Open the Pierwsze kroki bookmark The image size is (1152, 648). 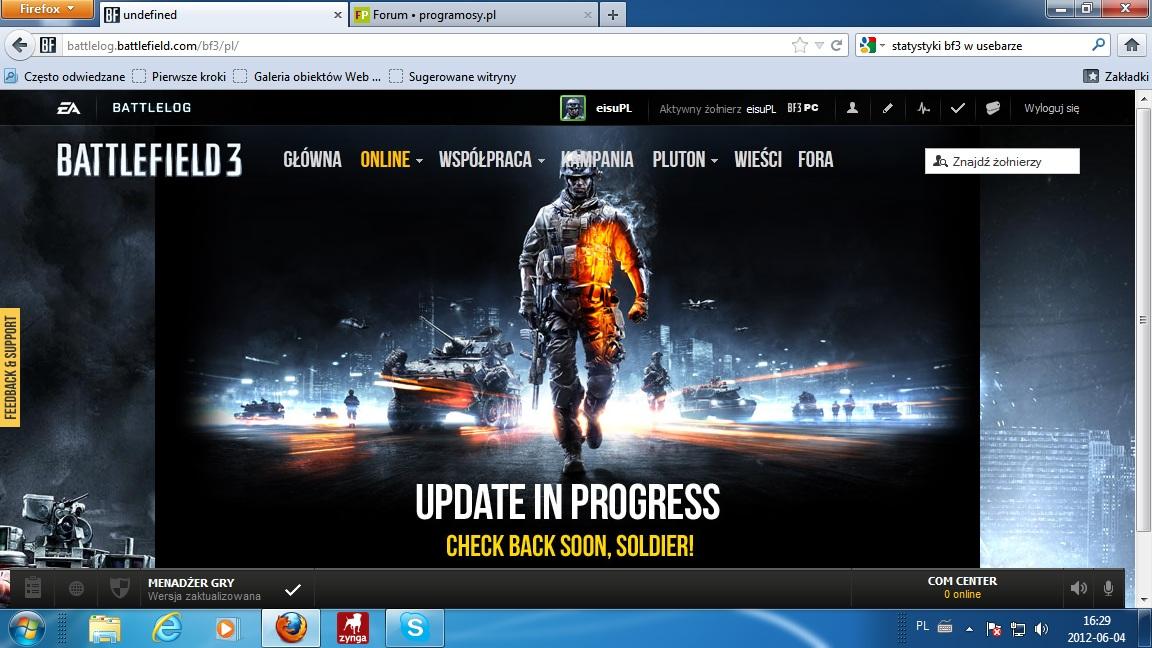coord(179,76)
